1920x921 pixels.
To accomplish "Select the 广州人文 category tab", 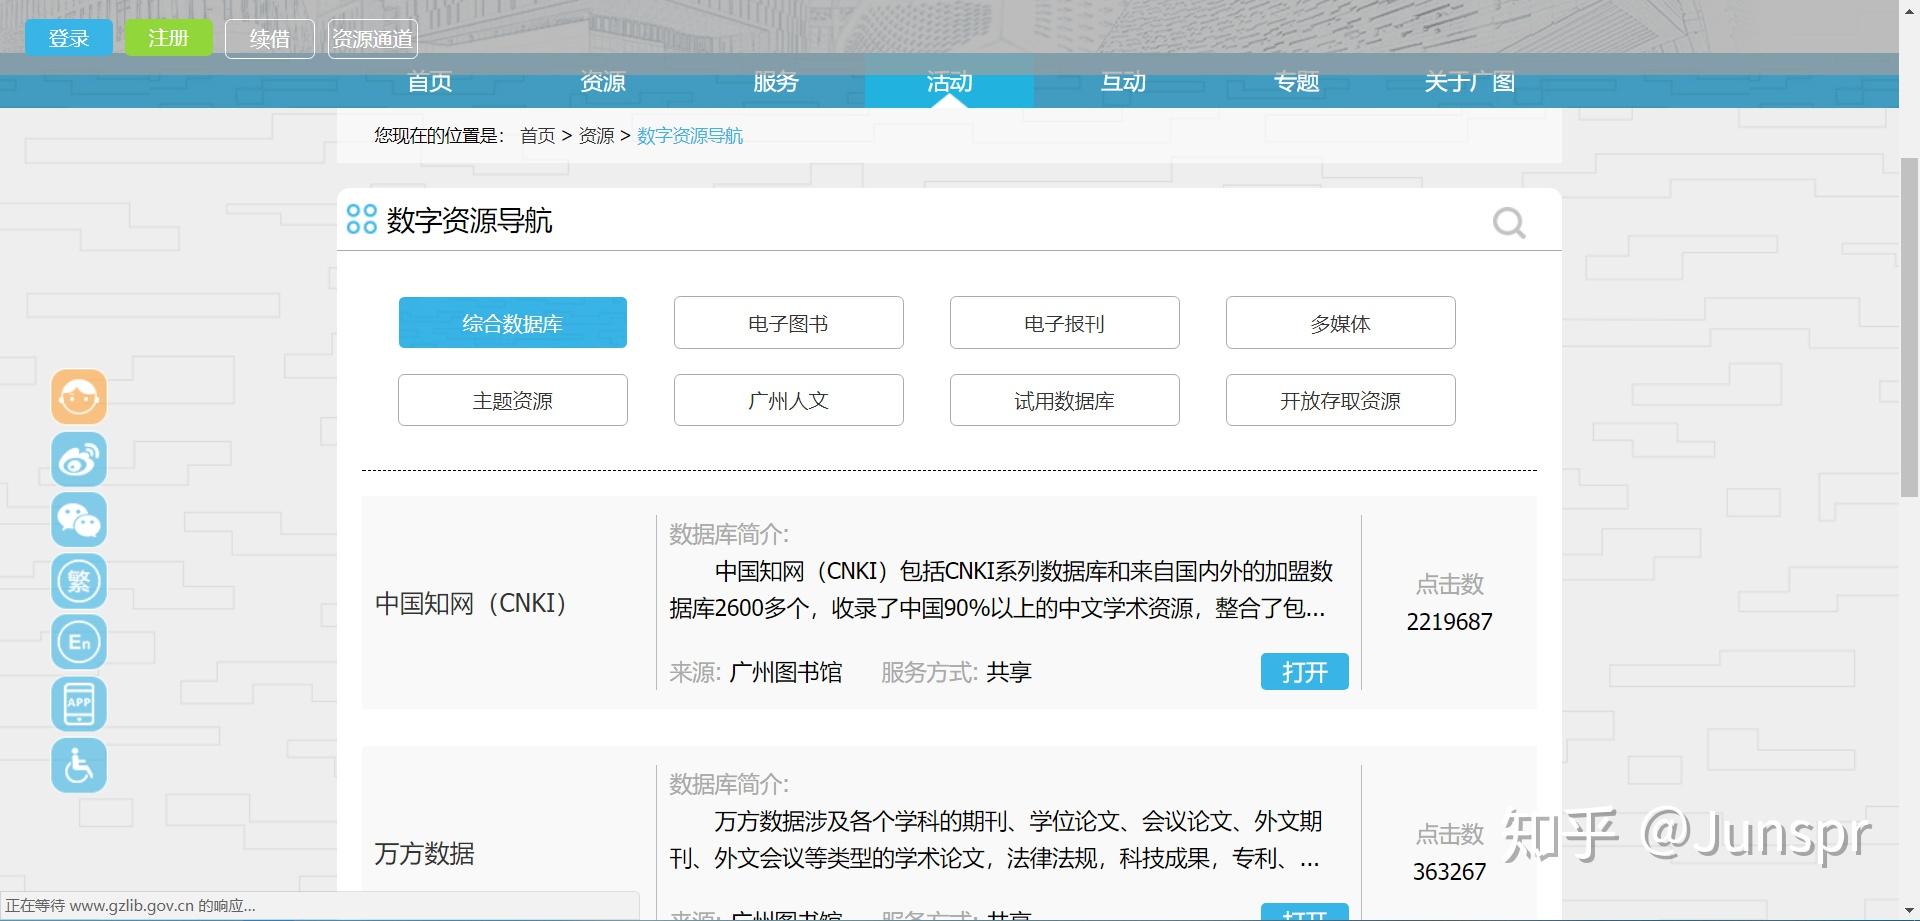I will click(789, 400).
